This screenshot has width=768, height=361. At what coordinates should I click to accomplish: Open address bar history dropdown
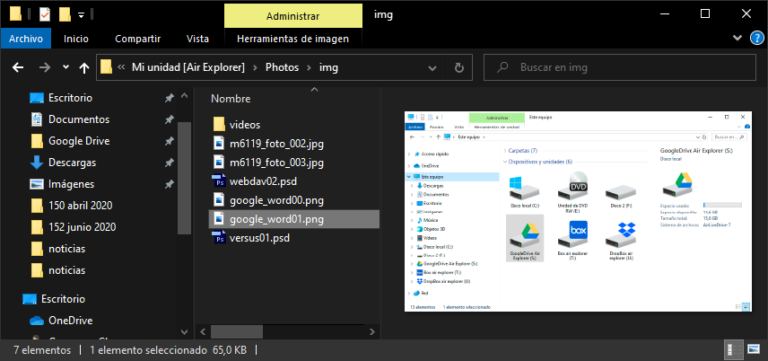point(432,68)
